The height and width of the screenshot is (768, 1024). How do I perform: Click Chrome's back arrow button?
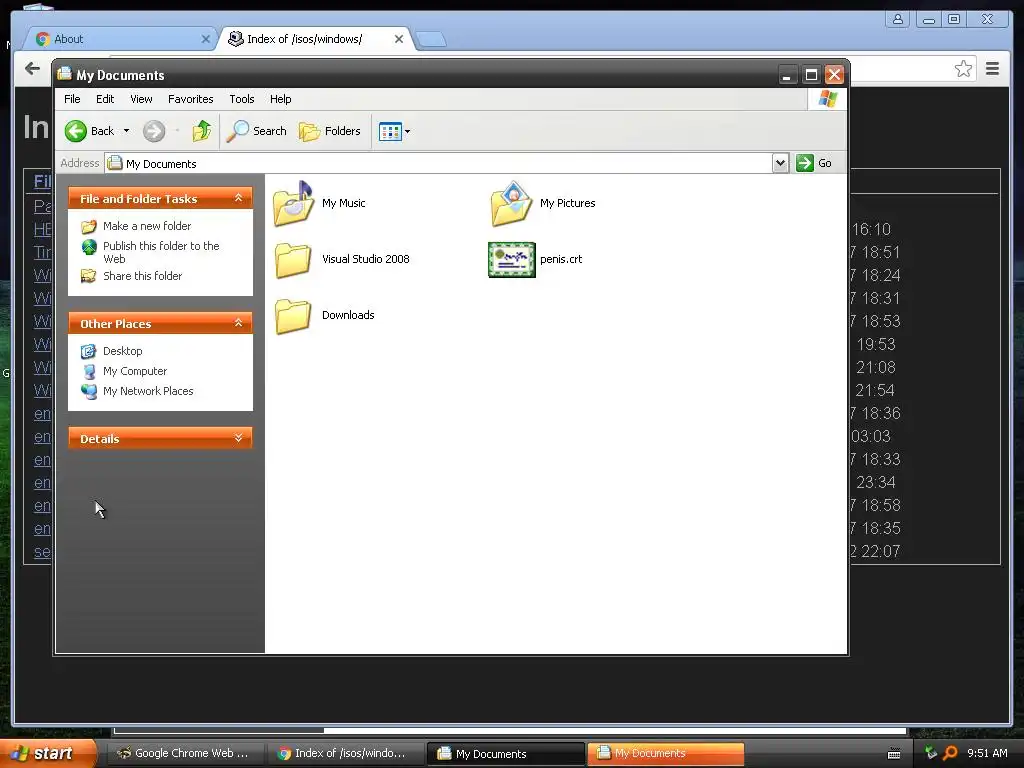pos(32,69)
